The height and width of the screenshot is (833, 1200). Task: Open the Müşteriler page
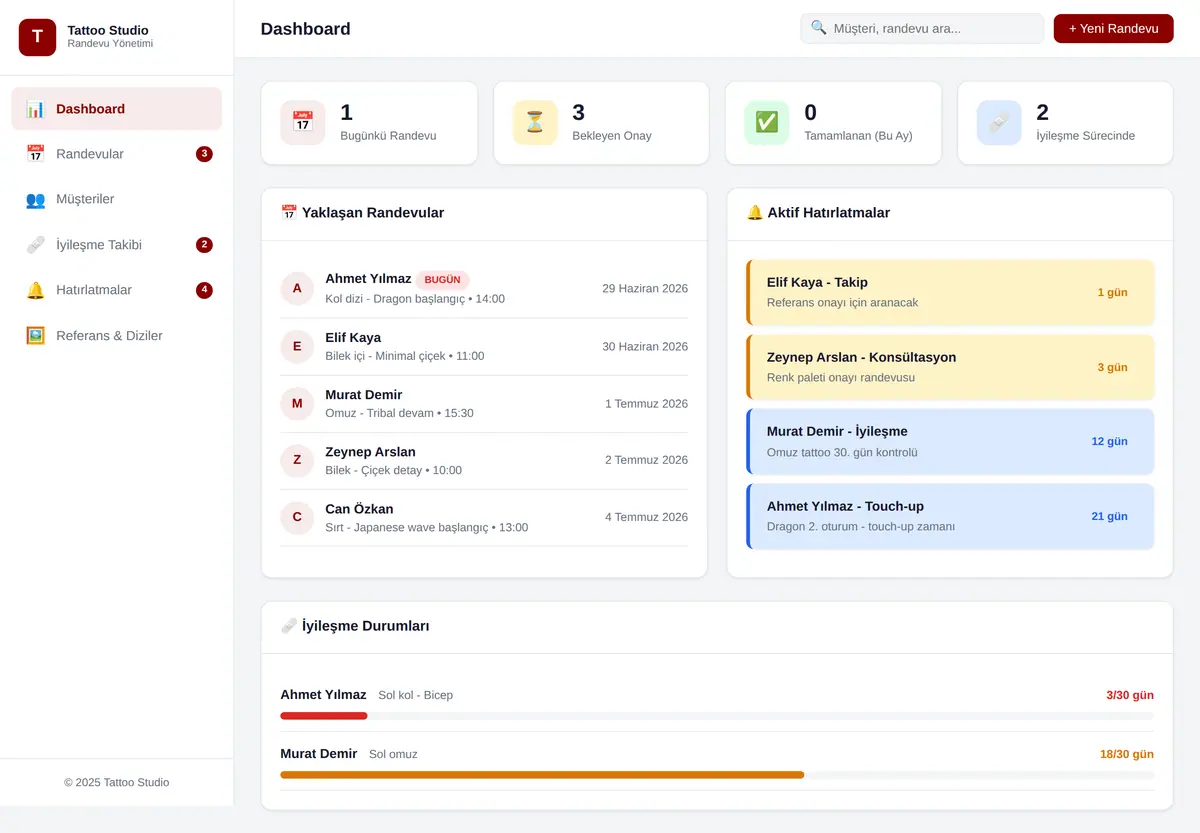coord(117,199)
